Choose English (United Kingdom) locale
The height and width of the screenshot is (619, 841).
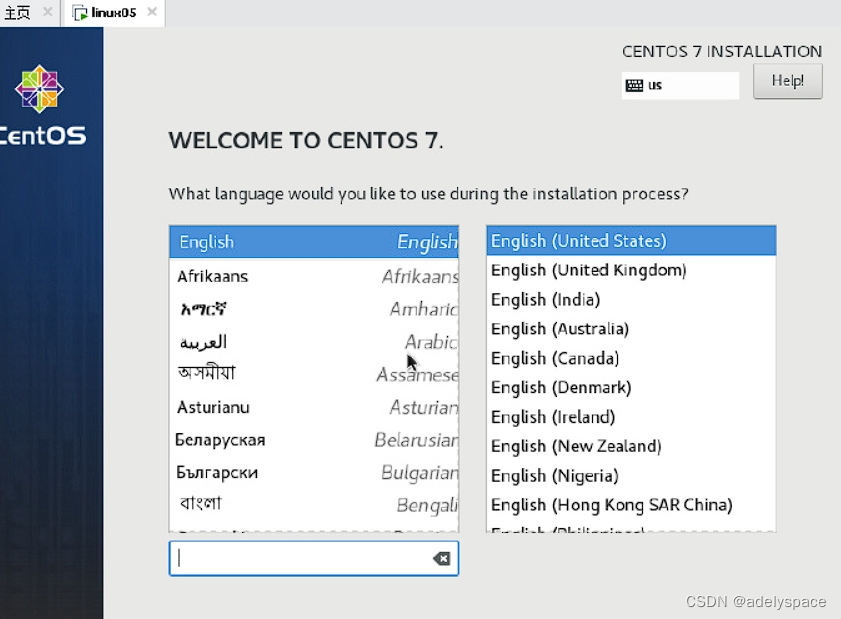pyautogui.click(x=631, y=270)
